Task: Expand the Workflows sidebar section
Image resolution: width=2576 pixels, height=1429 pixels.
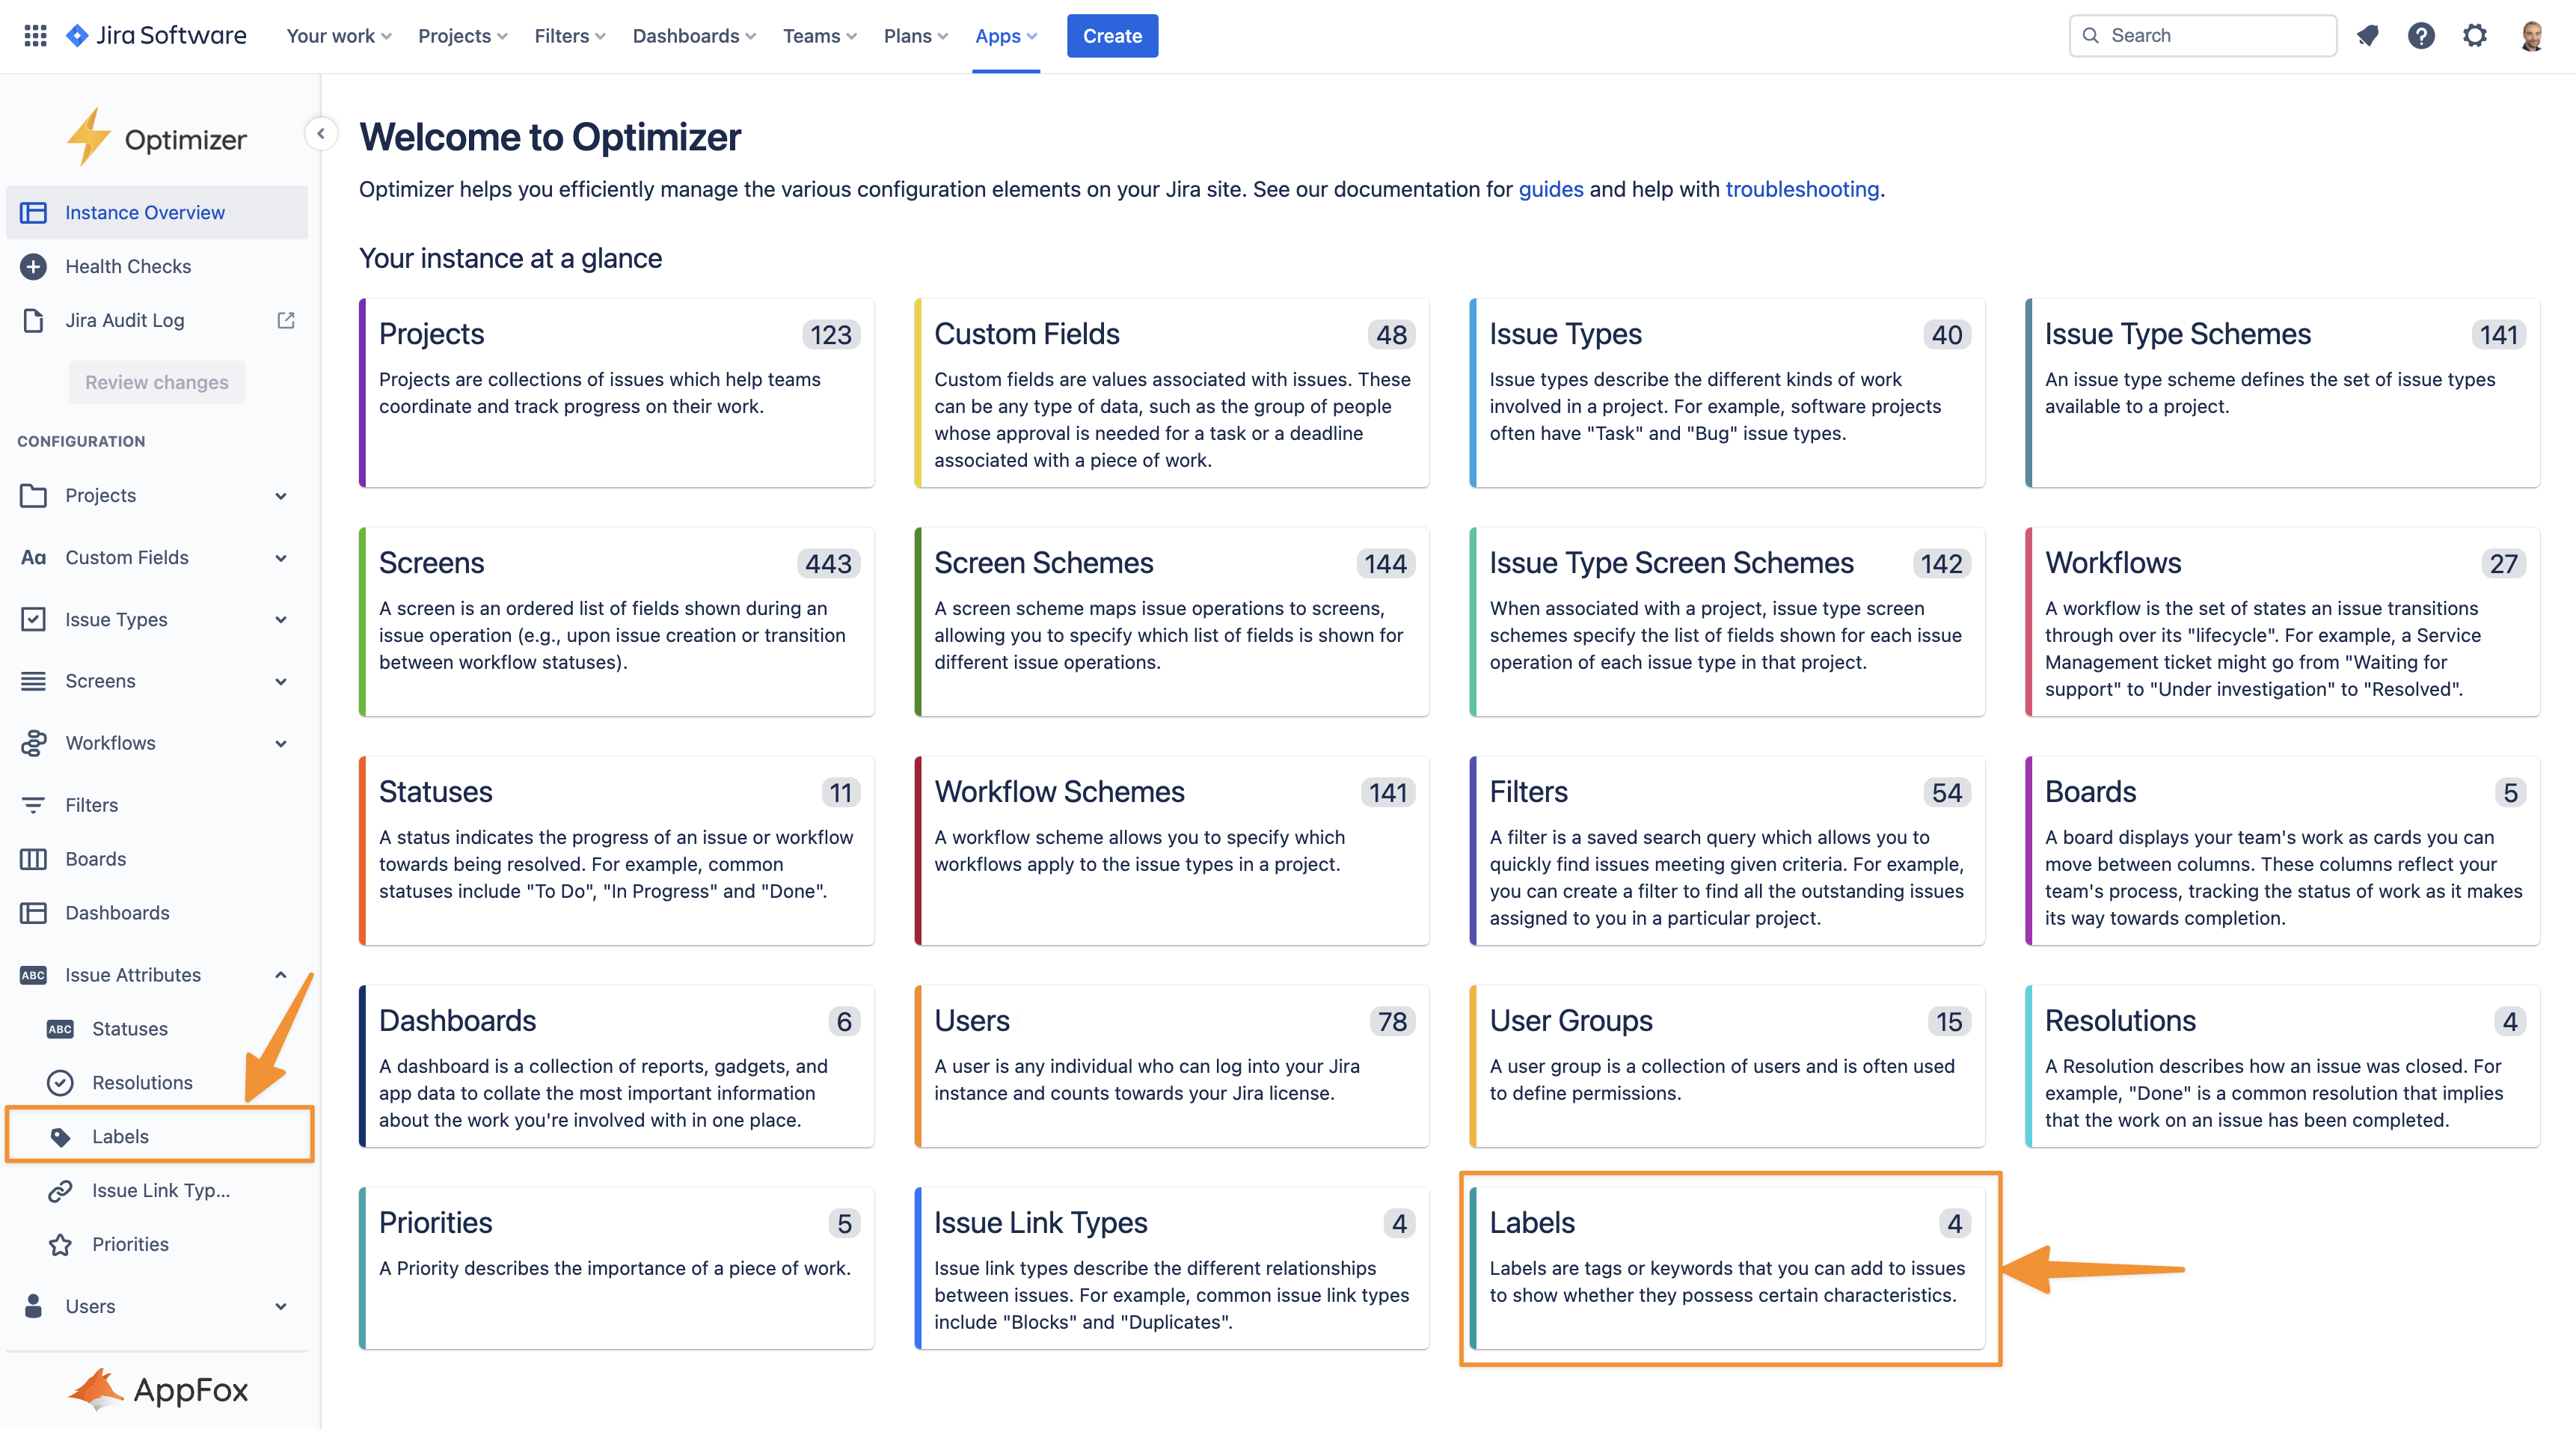Action: [281, 743]
